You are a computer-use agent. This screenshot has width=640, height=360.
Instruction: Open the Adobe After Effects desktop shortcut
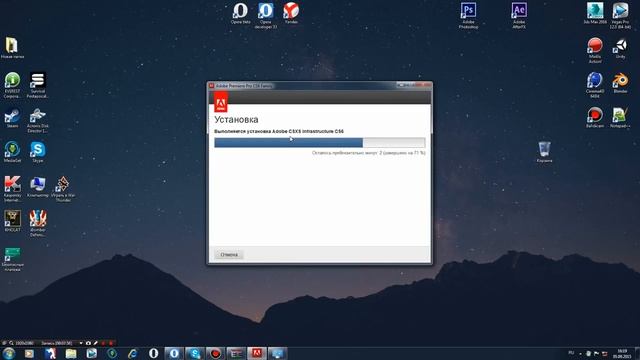pyautogui.click(x=519, y=15)
